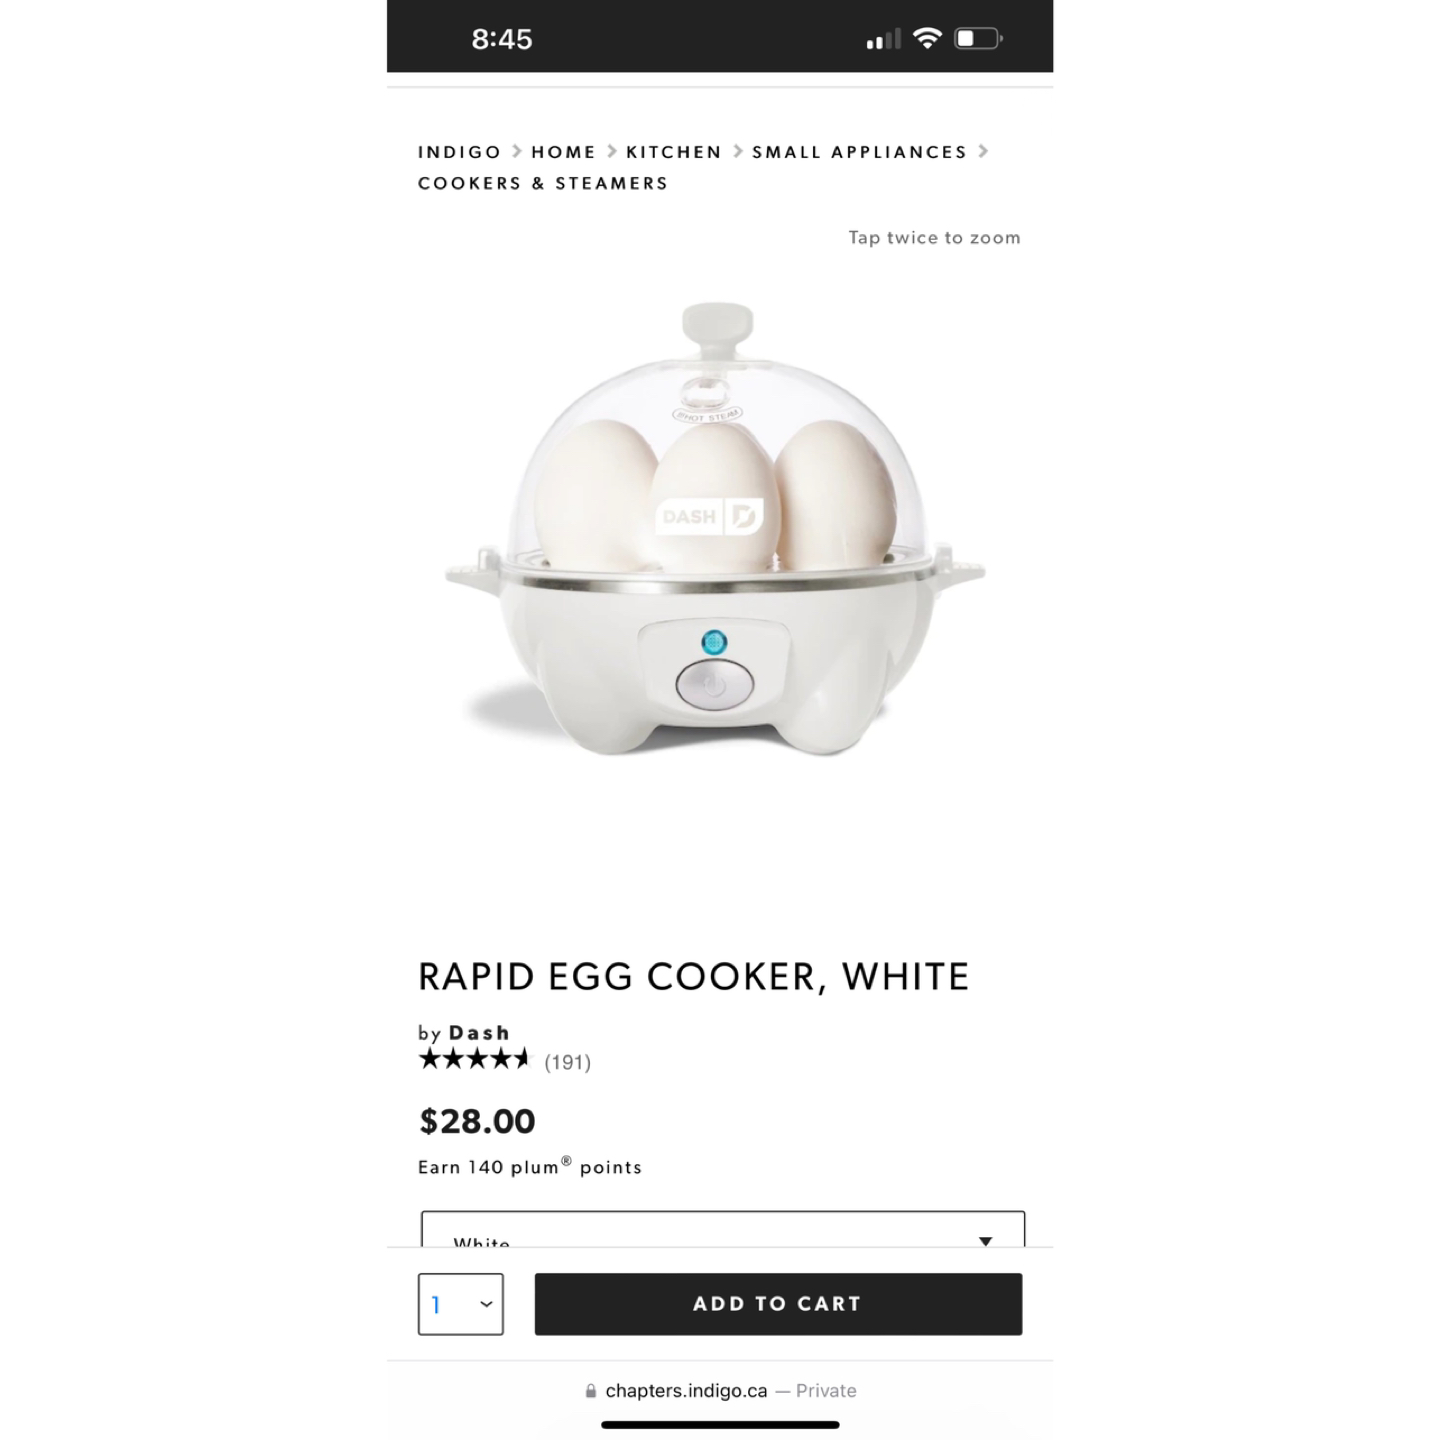Open Home breadcrumb link
Screen dimensions: 1440x1440
click(x=564, y=152)
